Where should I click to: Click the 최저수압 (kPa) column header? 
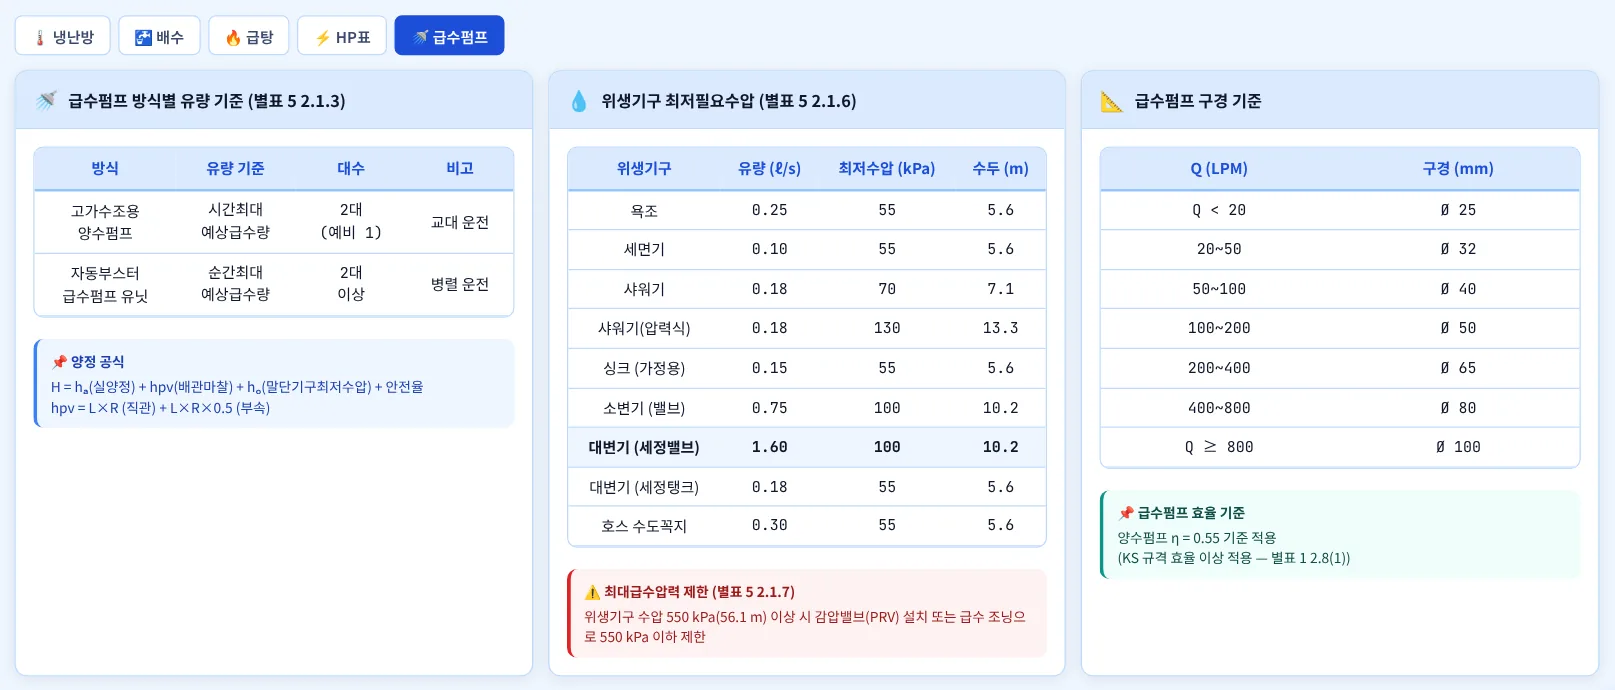click(887, 169)
